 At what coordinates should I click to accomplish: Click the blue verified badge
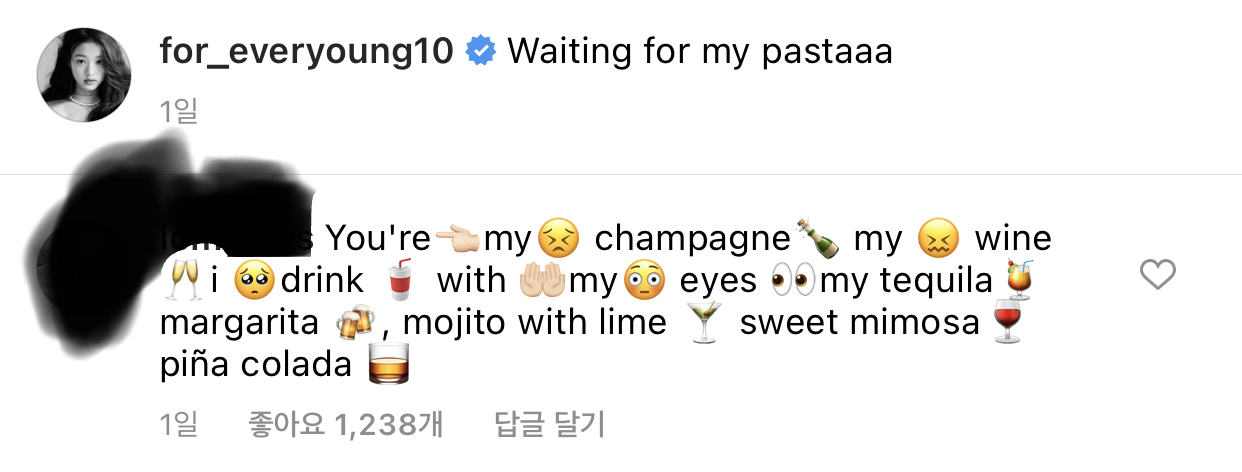click(481, 51)
